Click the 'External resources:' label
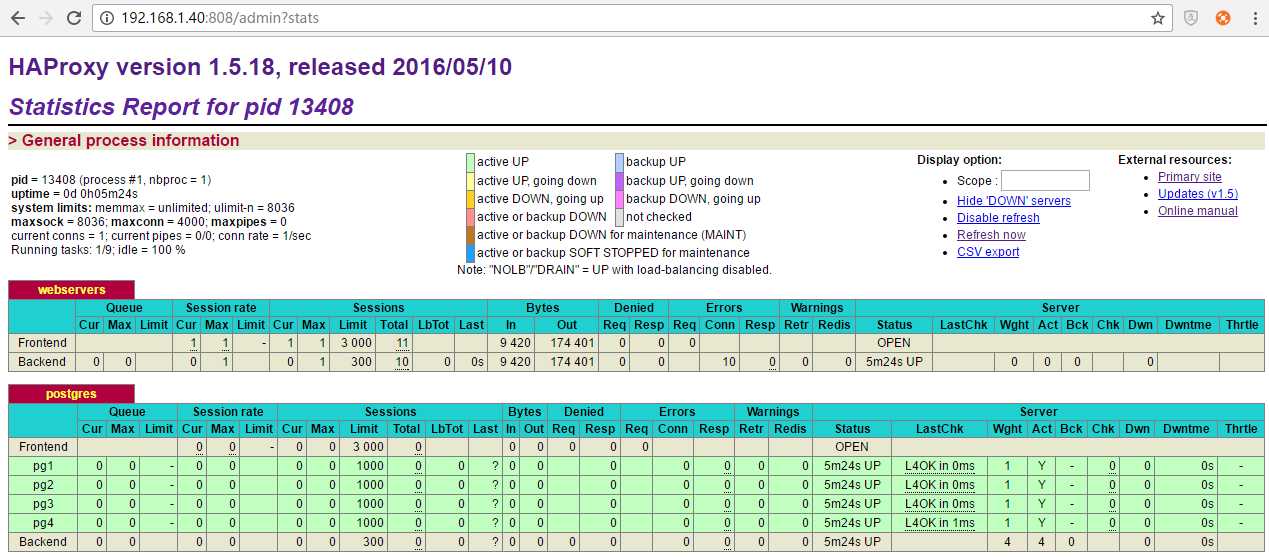1269x557 pixels. (1175, 160)
